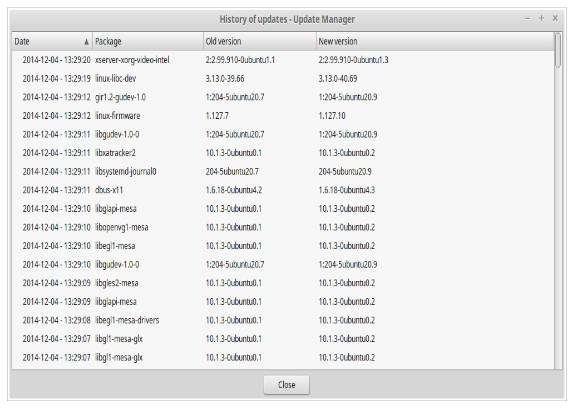Click the Close button at the bottom
This screenshot has height=412, width=579.
click(x=286, y=385)
